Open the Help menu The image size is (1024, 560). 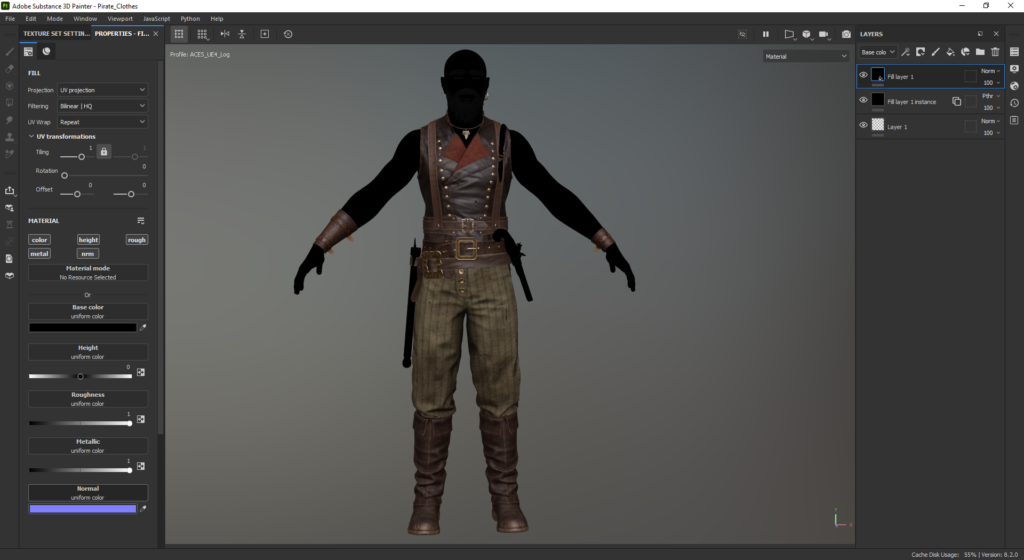coord(217,18)
